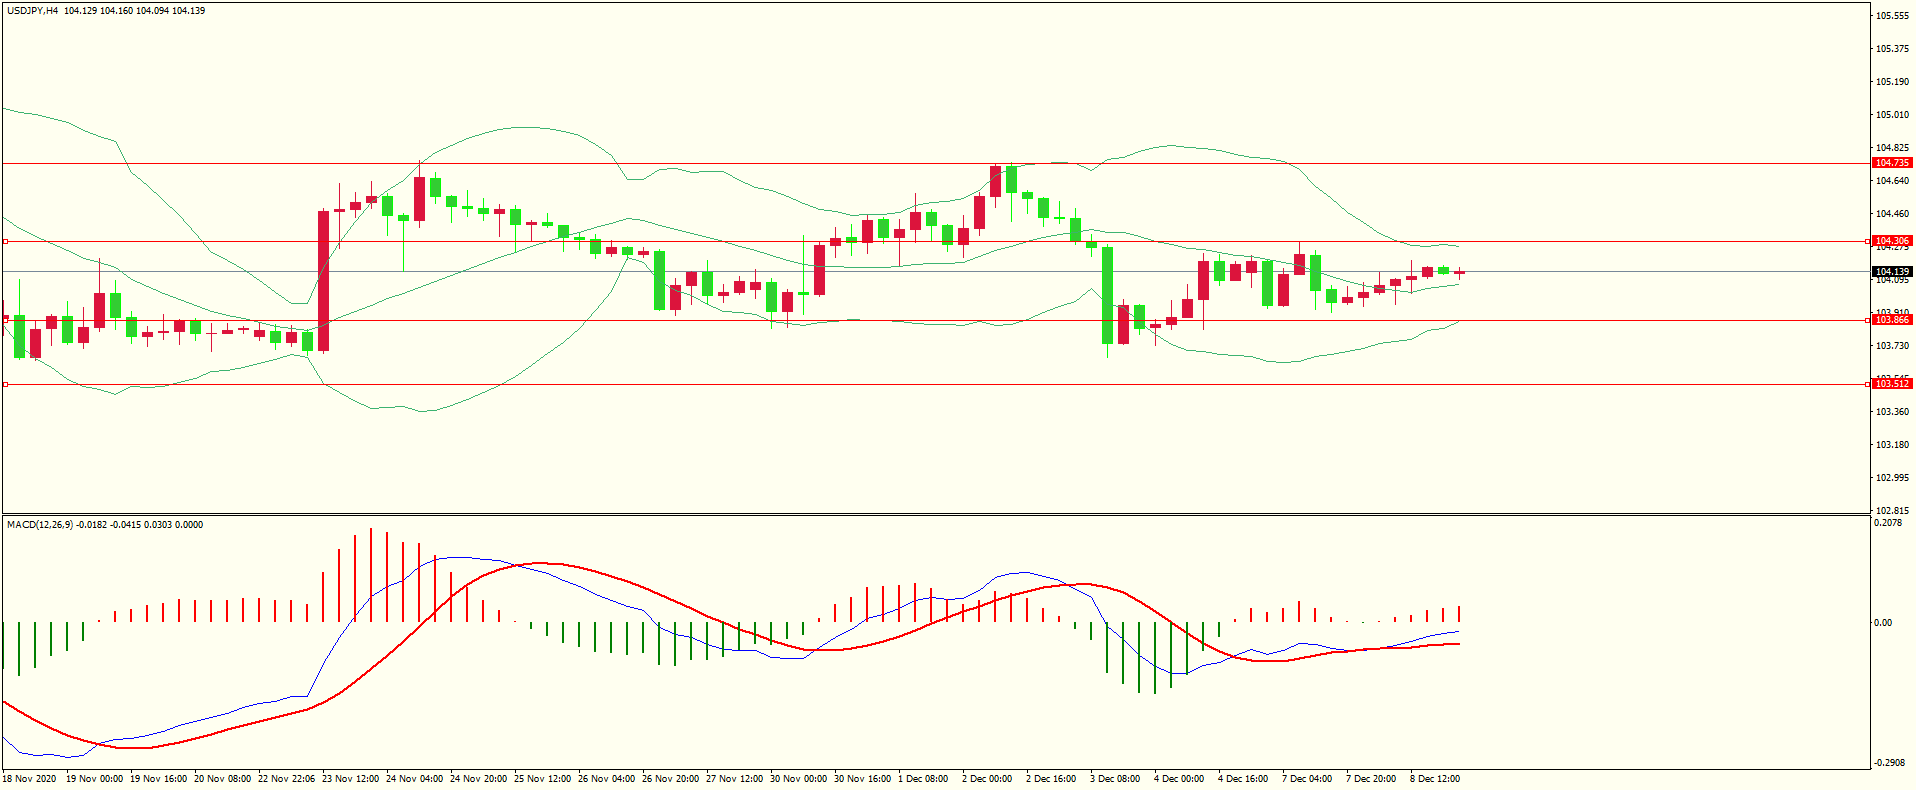Viewport: 1916px width, 790px height.
Task: Click the 0.00 level on MACD scale
Action: (1882, 623)
